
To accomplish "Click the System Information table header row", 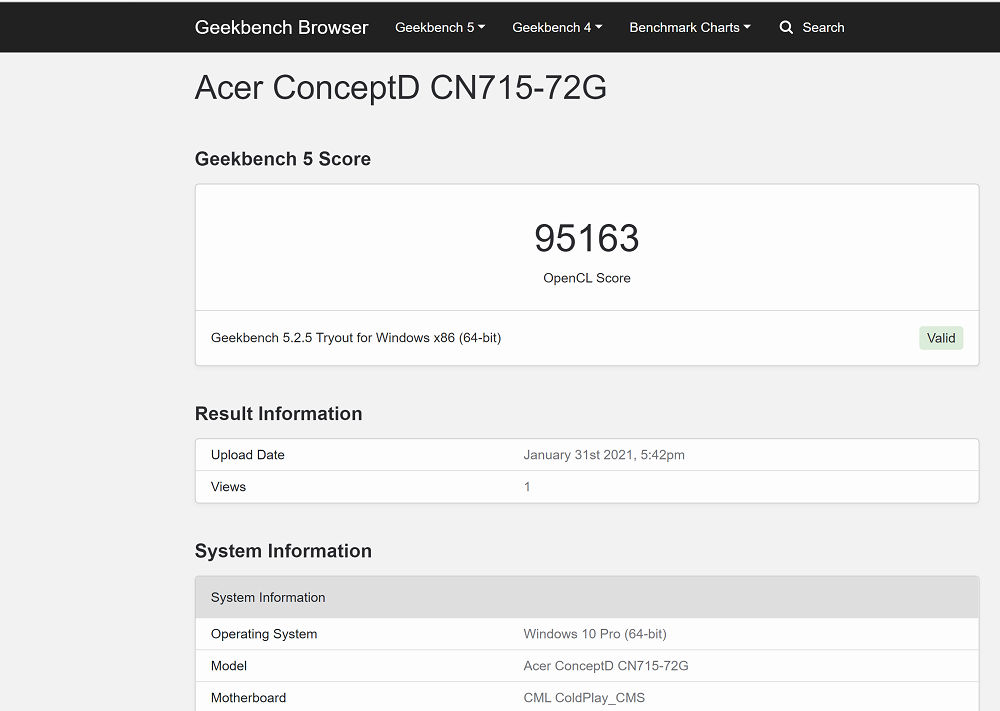I will pos(587,597).
